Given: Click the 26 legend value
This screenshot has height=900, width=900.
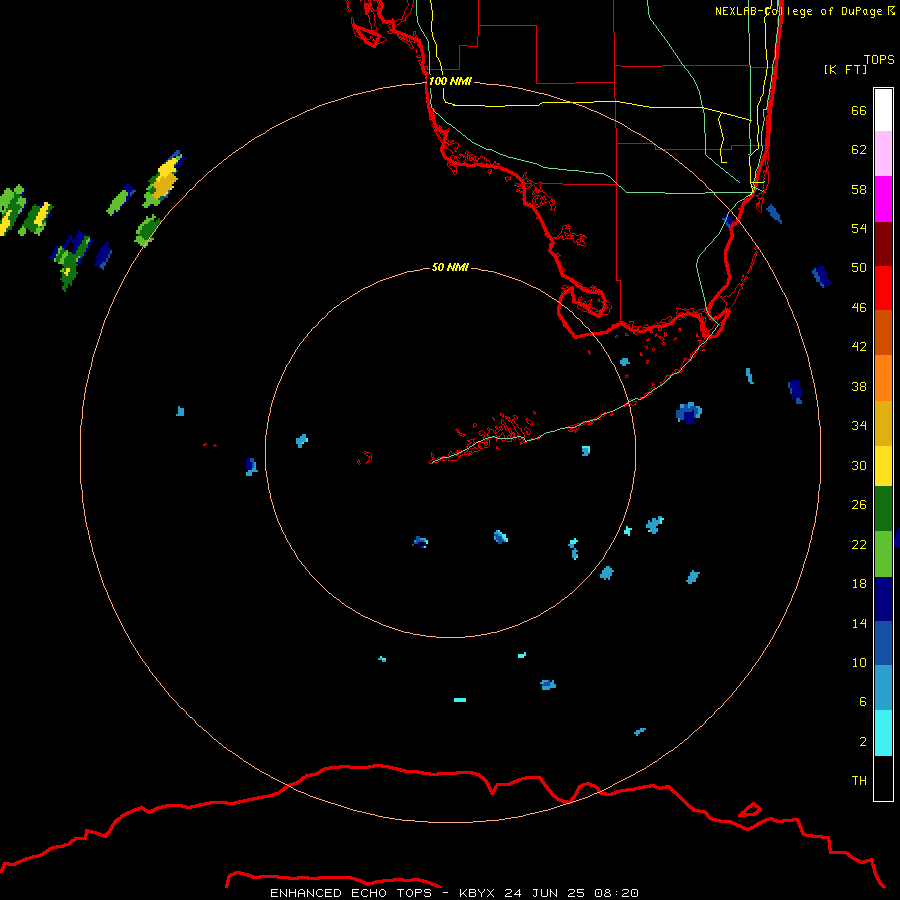Looking at the screenshot, I should click(859, 505).
